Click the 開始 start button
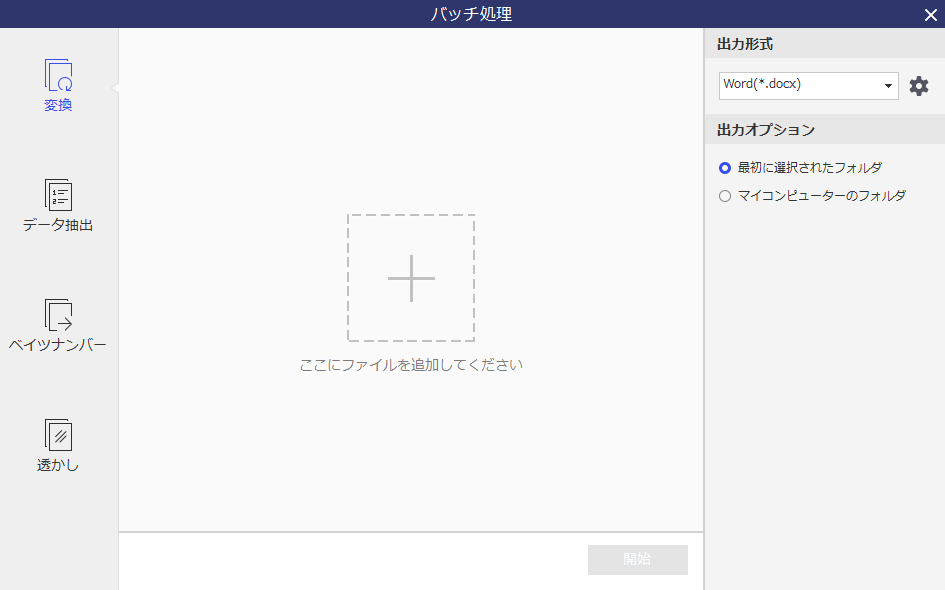This screenshot has width=945, height=590. 638,559
